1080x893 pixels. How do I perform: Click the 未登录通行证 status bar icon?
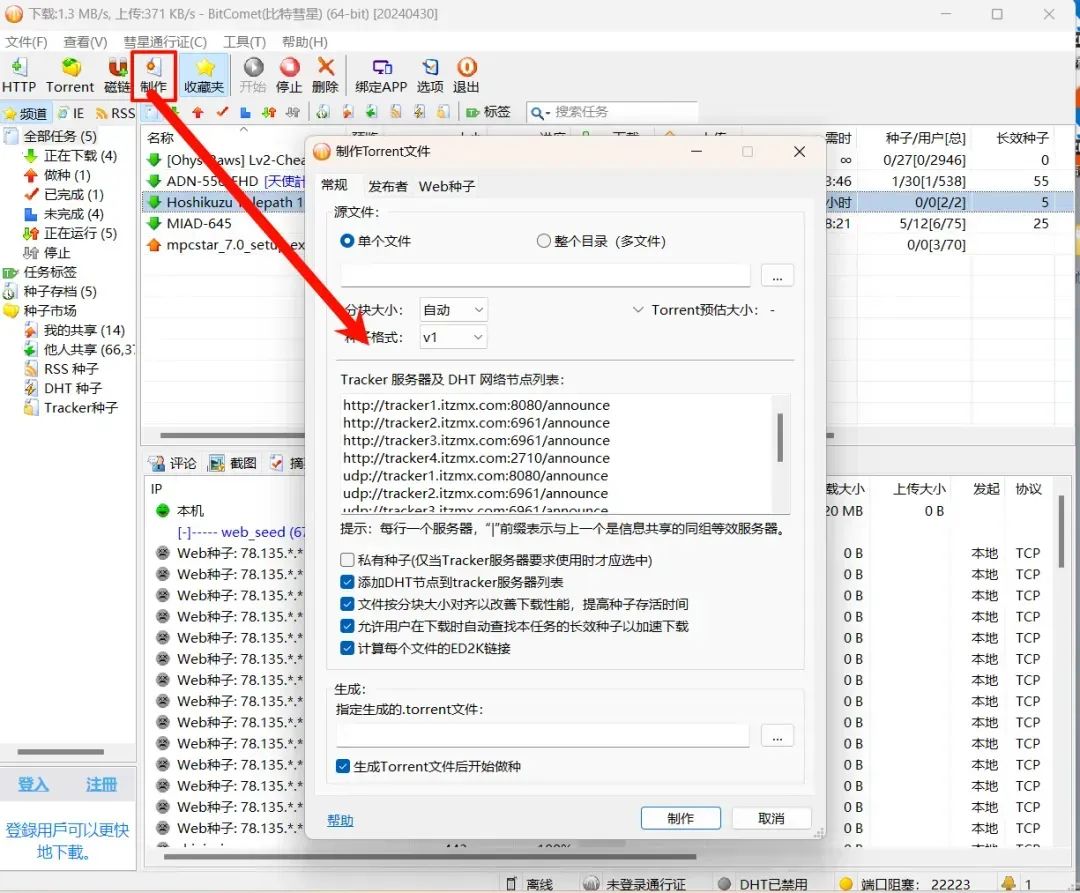[x=590, y=883]
